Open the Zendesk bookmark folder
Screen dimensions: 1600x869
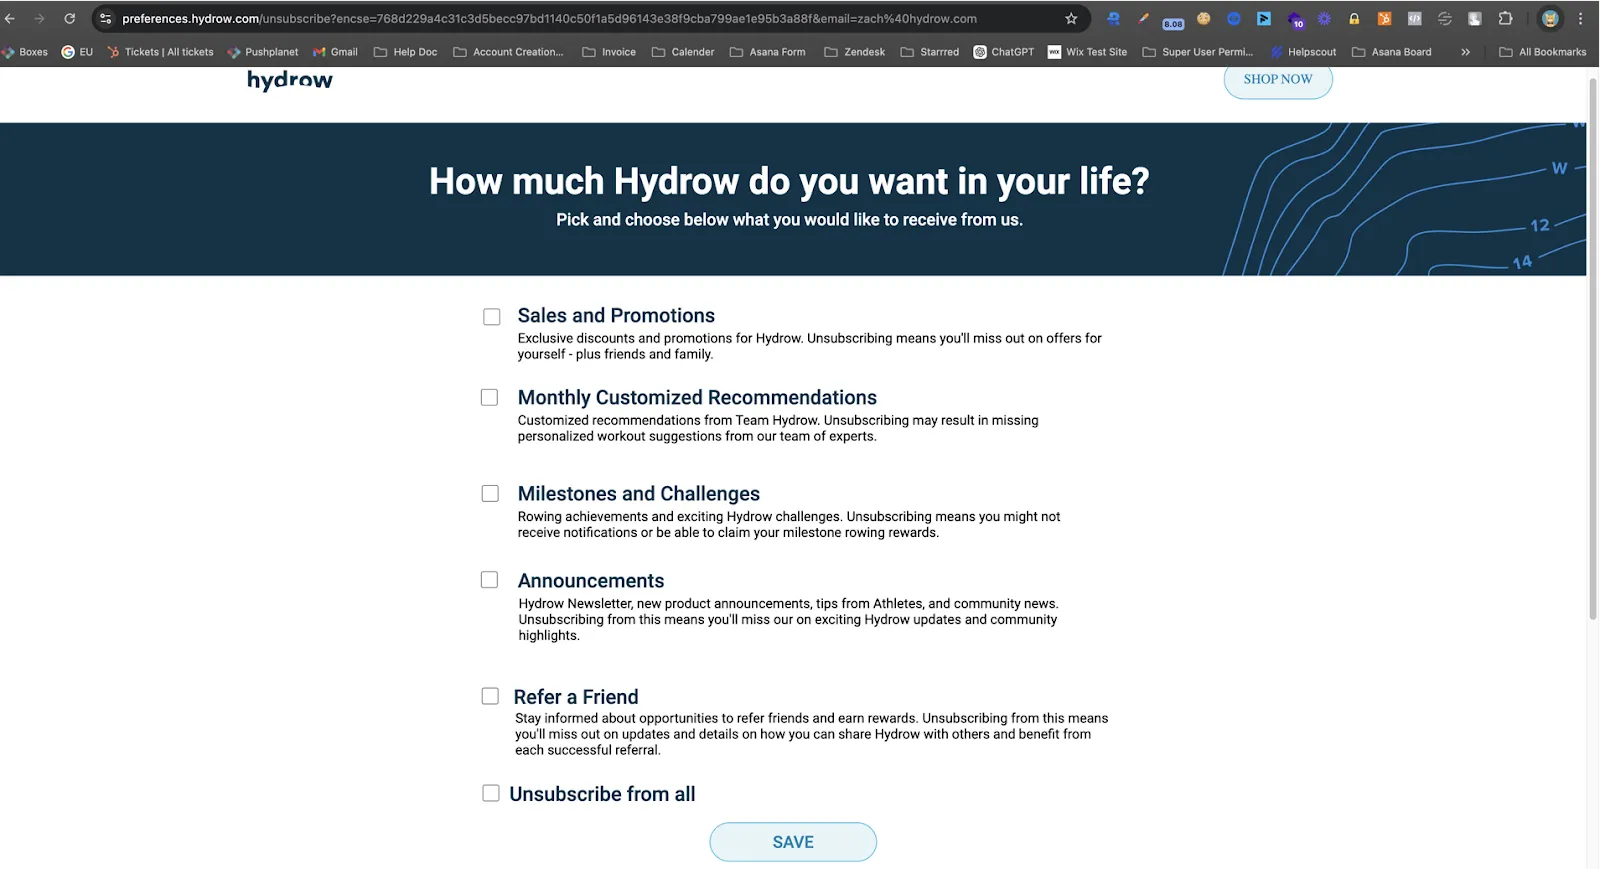pos(854,52)
